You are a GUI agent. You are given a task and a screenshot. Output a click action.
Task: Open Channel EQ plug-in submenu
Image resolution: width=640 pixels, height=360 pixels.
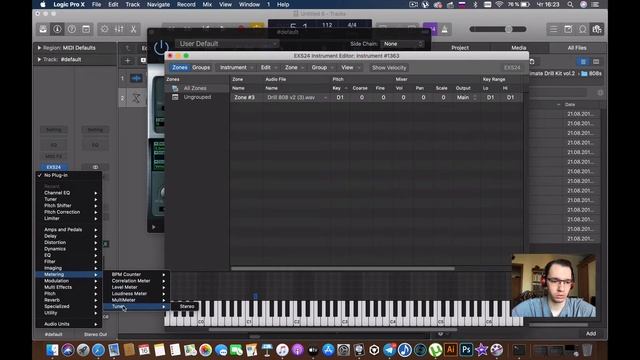point(69,193)
